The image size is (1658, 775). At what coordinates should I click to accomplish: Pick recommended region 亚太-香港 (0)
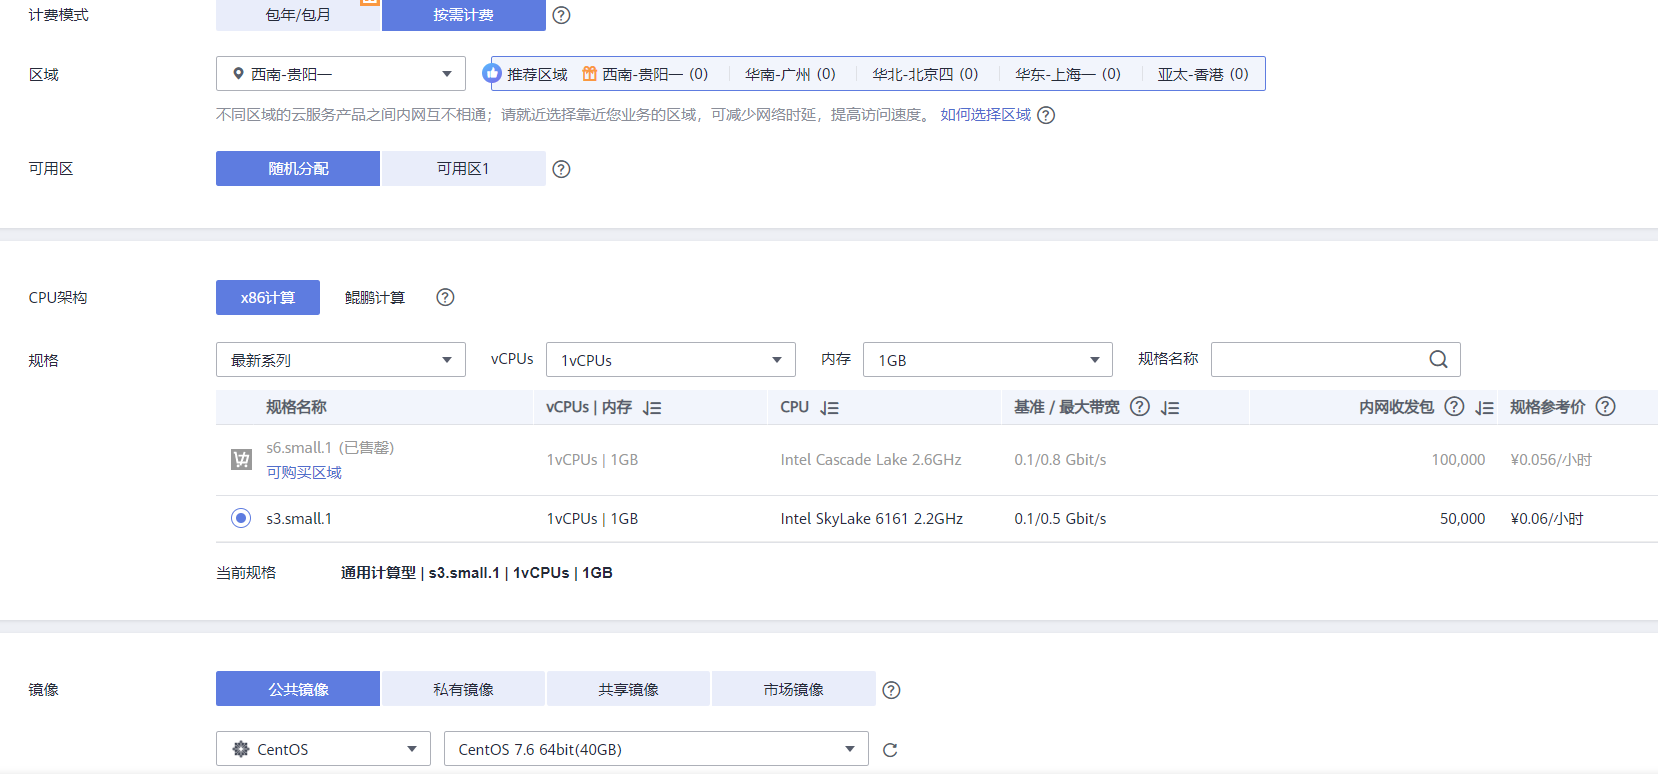[x=1203, y=74]
